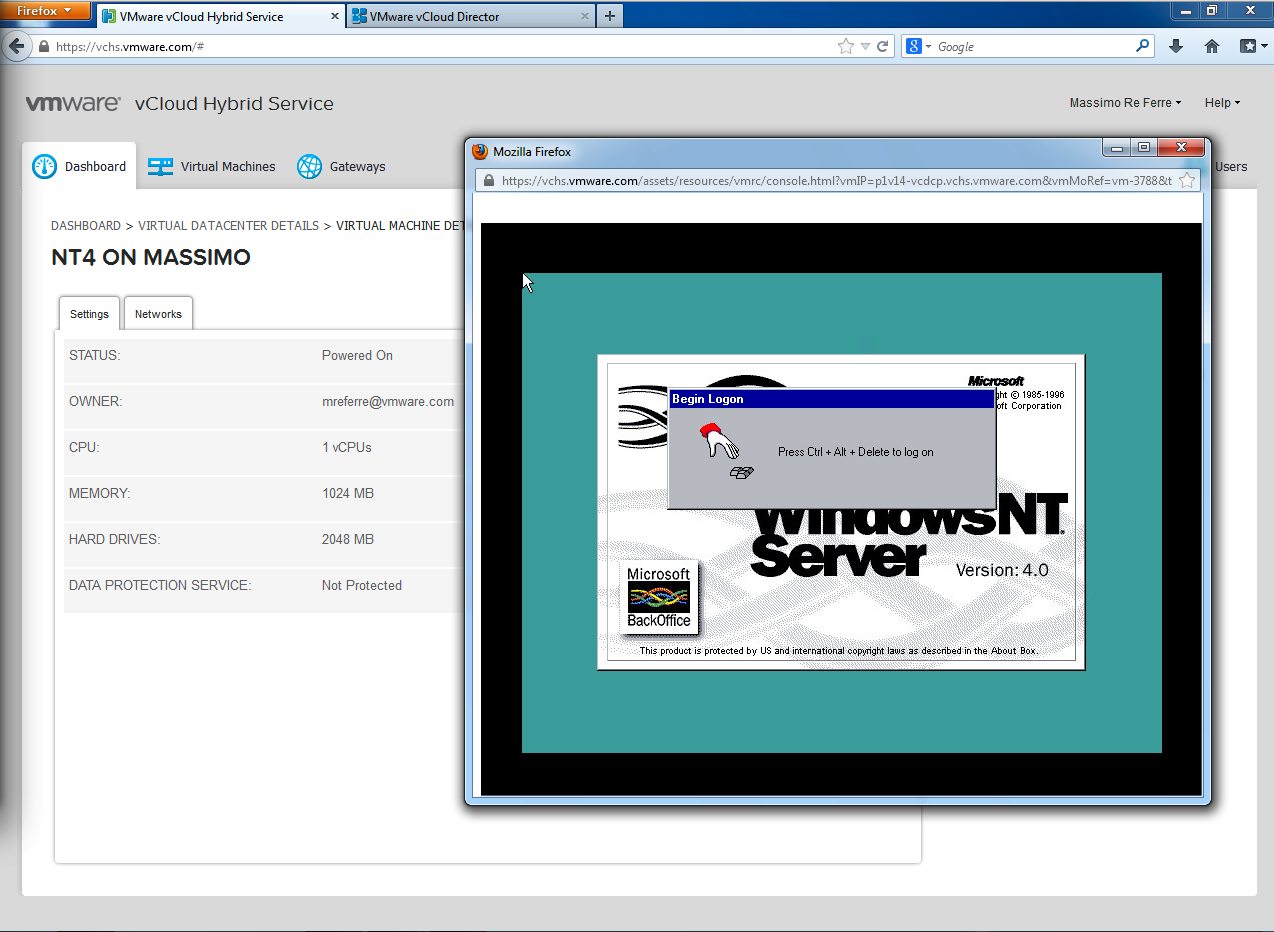Viewport: 1274px width, 932px height.
Task: Switch to the VMware vCloud Hybrid Service tab
Action: pyautogui.click(x=222, y=16)
